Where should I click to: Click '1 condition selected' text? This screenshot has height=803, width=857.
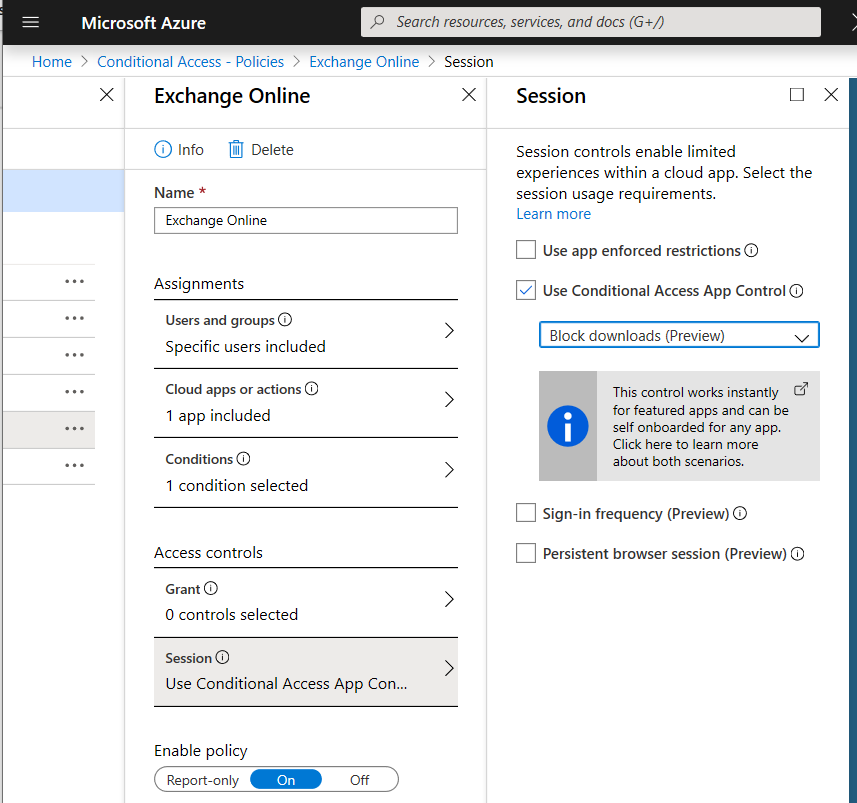237,485
